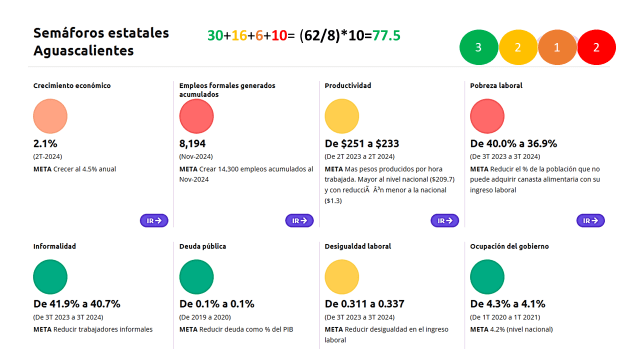
Task: Go to Productividad details via IR button
Action: (444, 220)
